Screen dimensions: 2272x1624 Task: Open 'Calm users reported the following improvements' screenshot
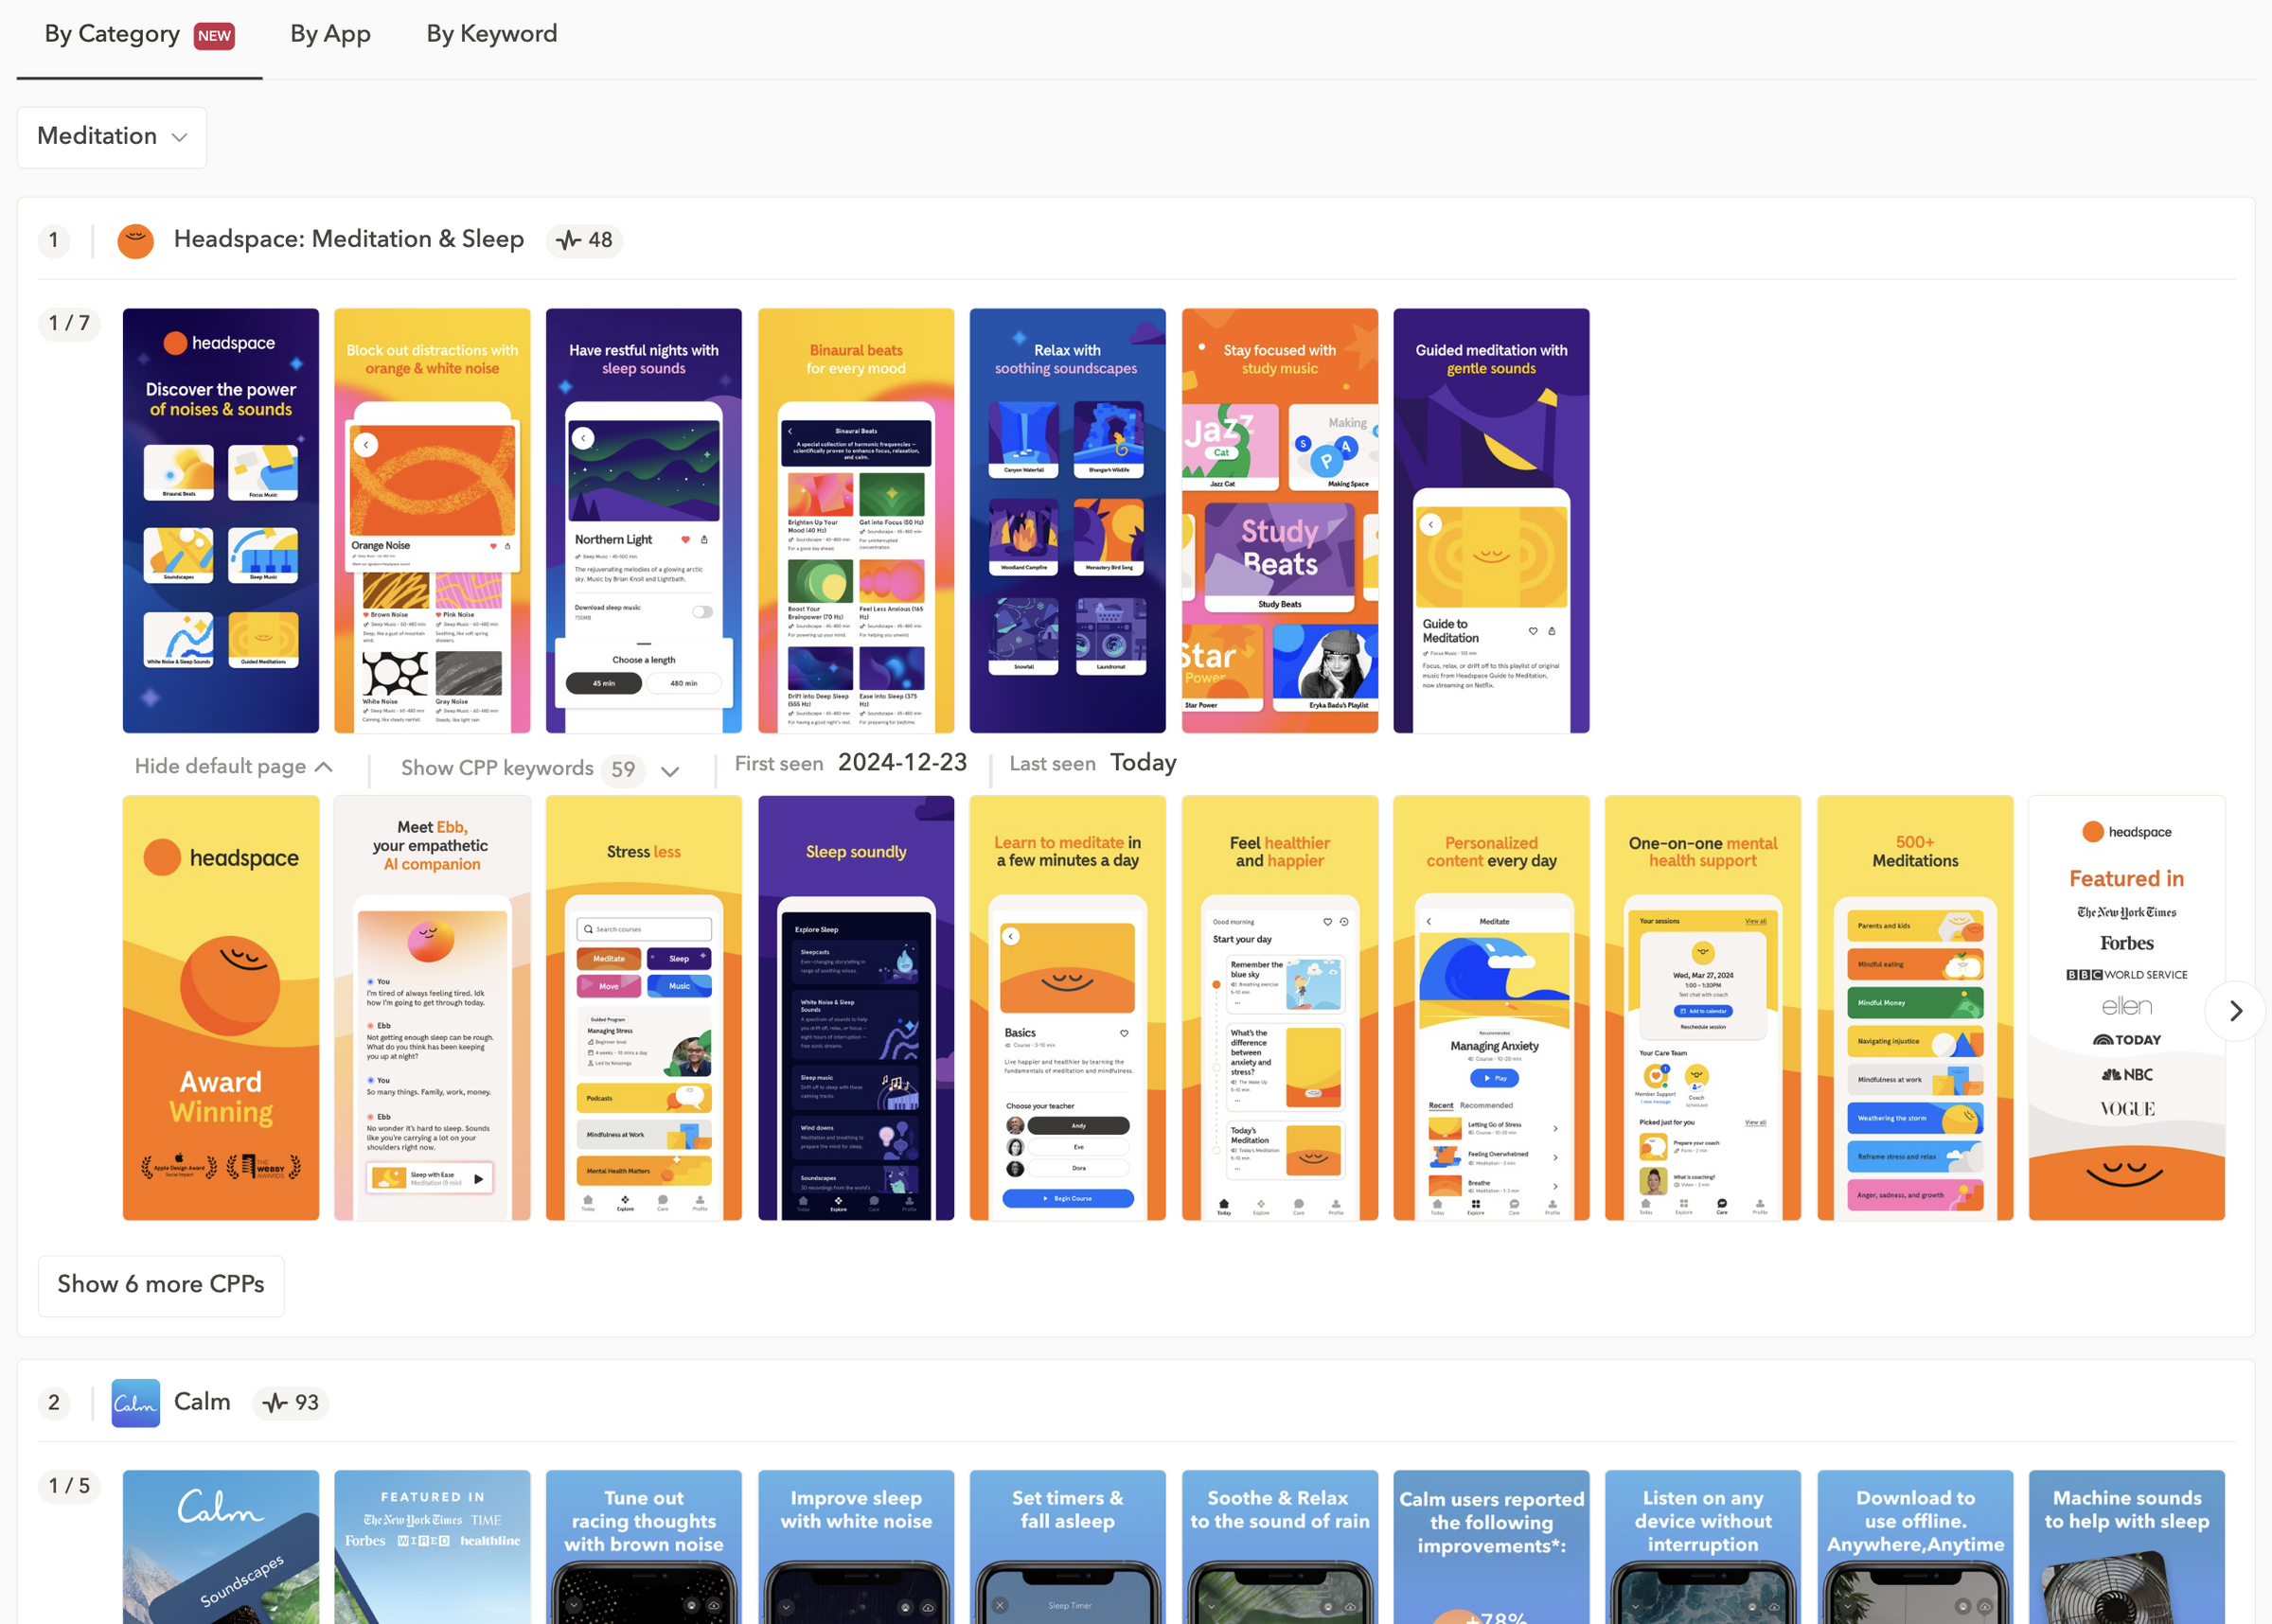click(1491, 1547)
